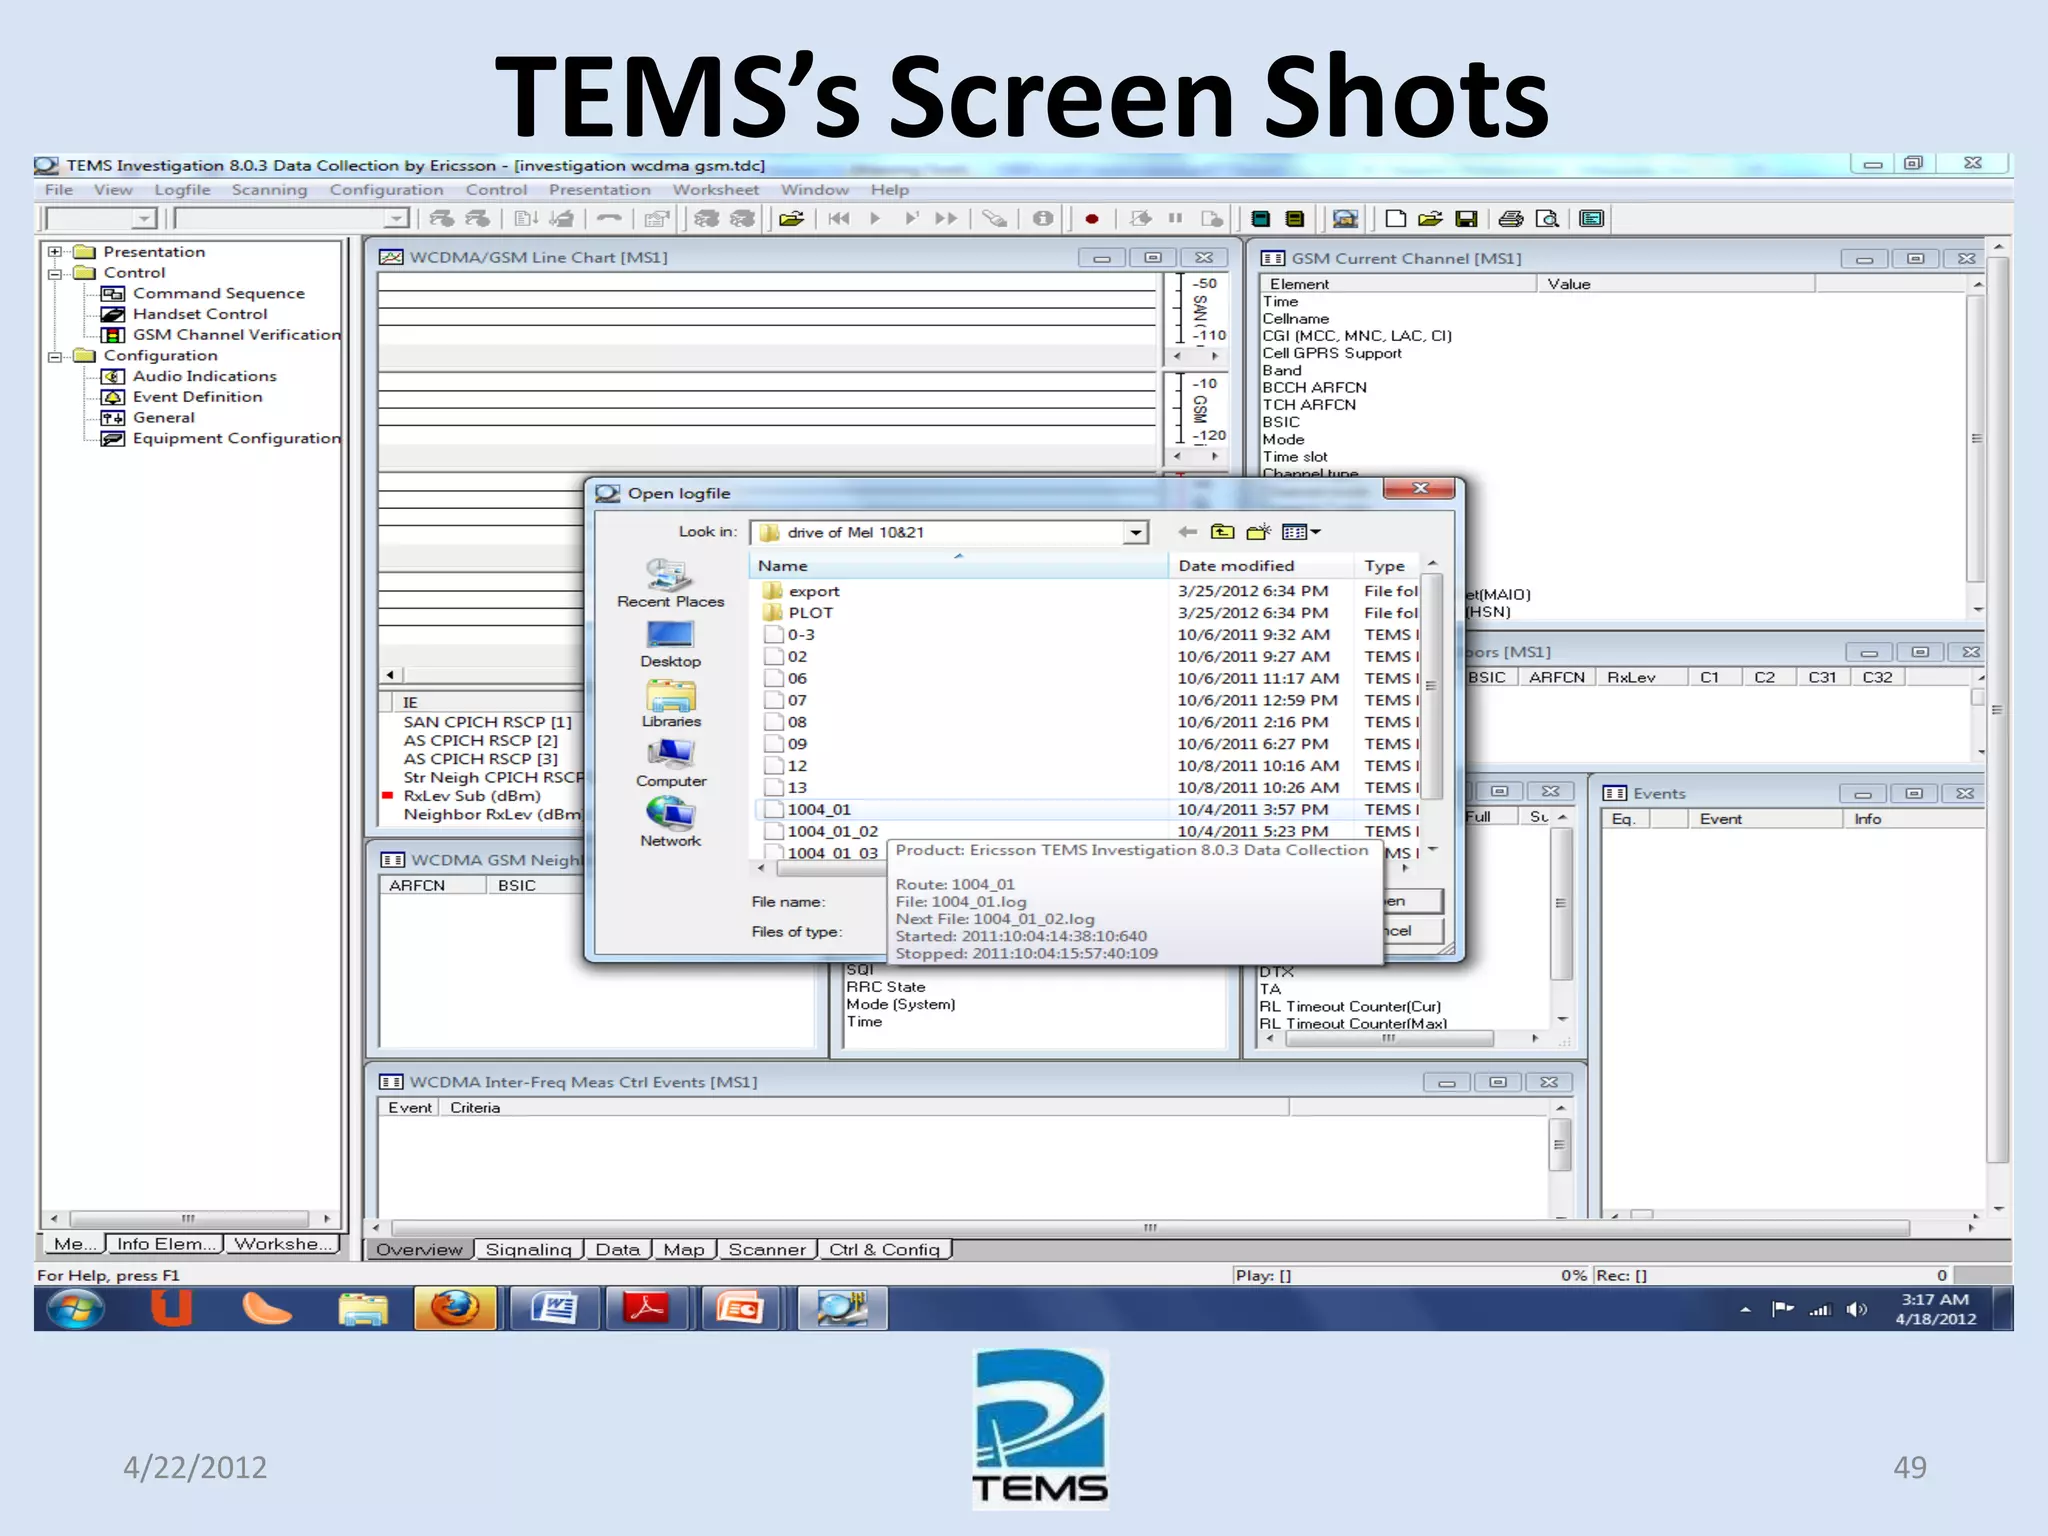Viewport: 2048px width, 1536px height.
Task: Click navigator panel horizontal scrollbar
Action: point(188,1219)
